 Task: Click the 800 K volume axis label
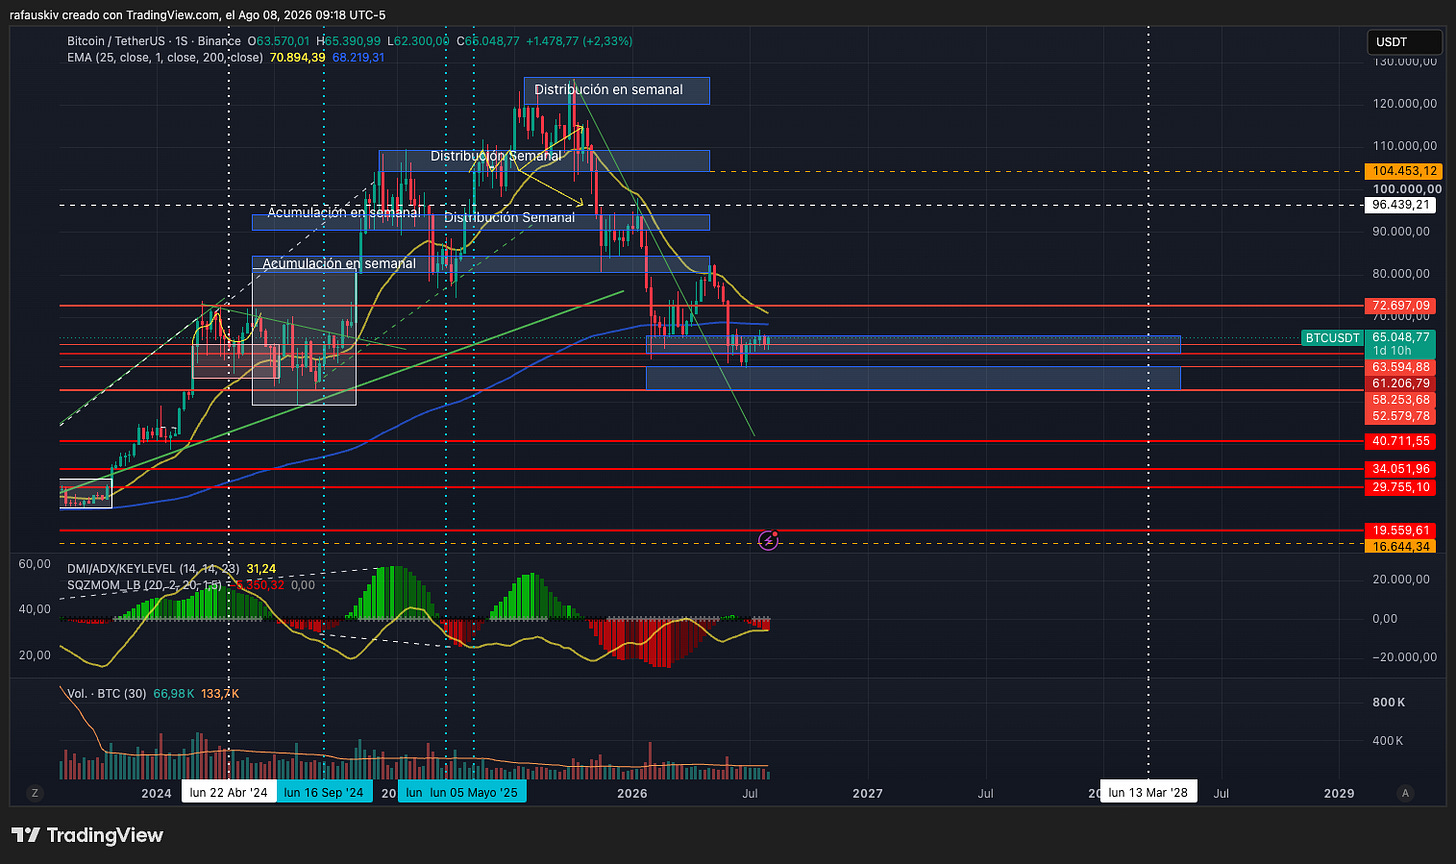point(1389,703)
